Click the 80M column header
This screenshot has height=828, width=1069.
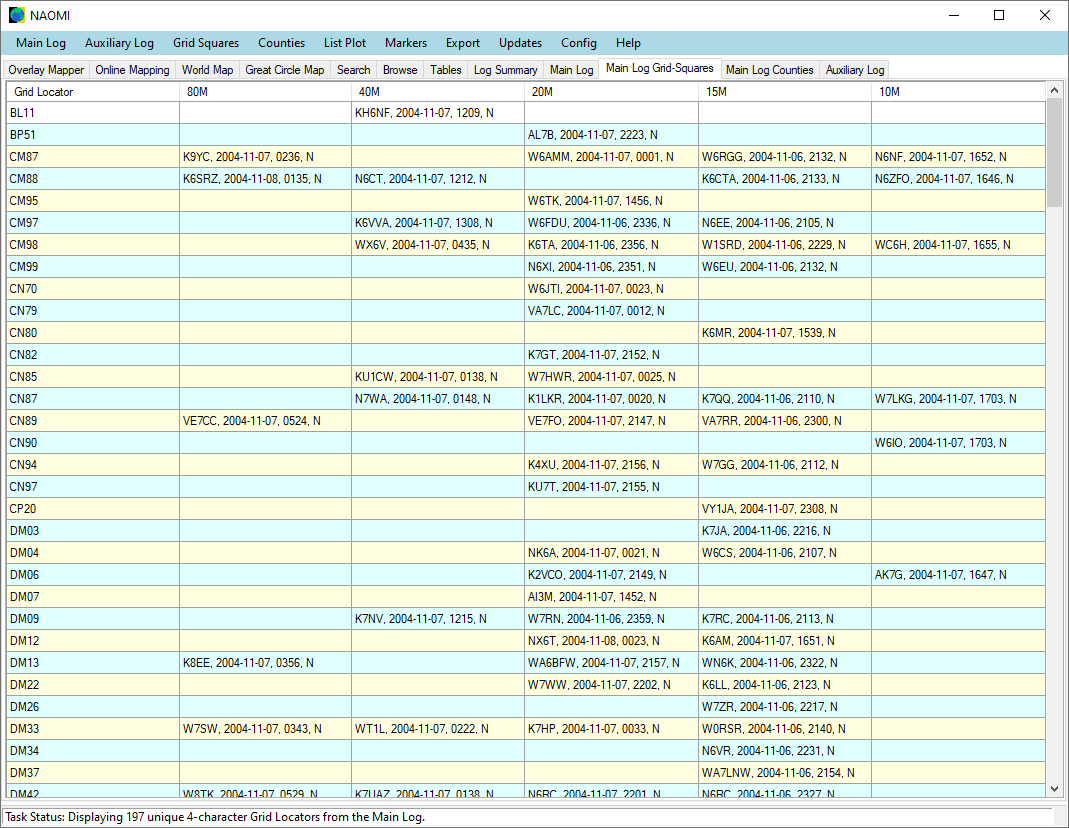click(x=266, y=92)
